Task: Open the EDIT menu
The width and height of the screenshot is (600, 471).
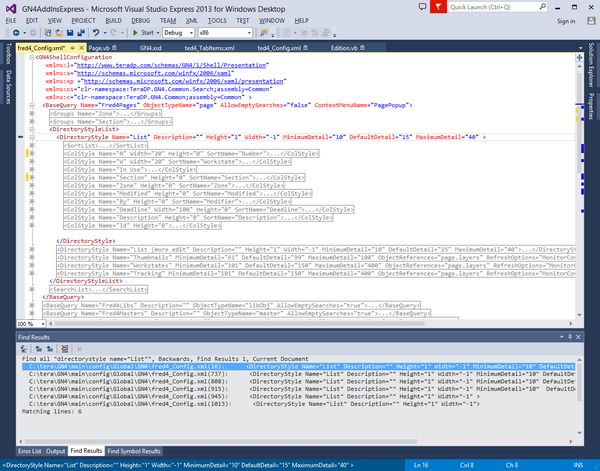Action: pos(32,21)
